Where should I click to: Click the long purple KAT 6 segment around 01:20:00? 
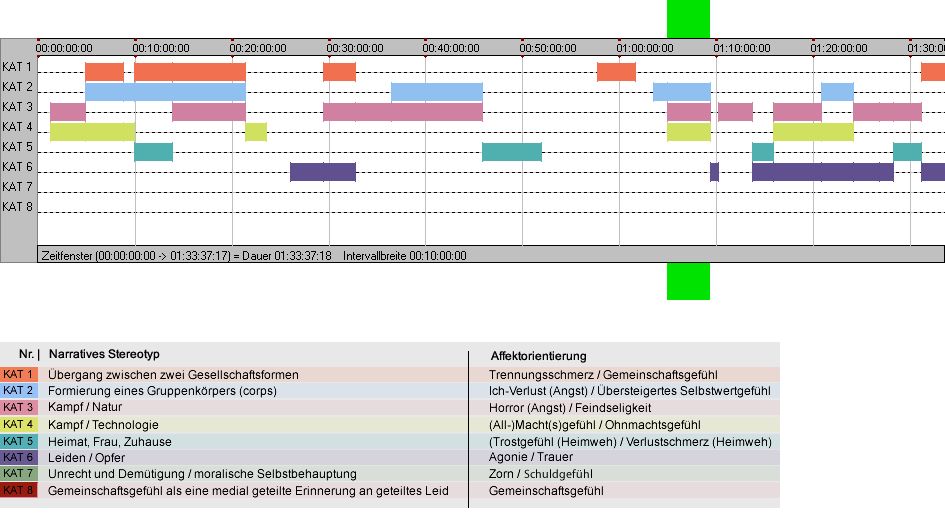tap(823, 172)
